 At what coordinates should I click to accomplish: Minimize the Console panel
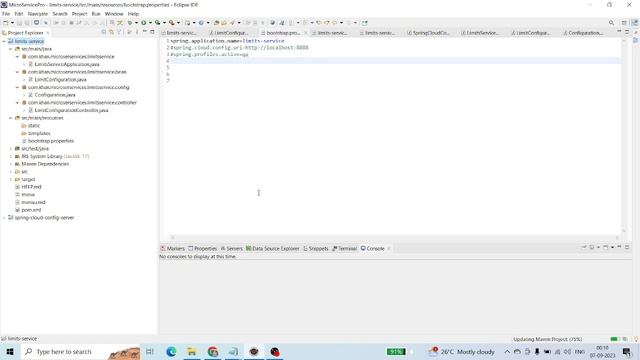point(619,247)
